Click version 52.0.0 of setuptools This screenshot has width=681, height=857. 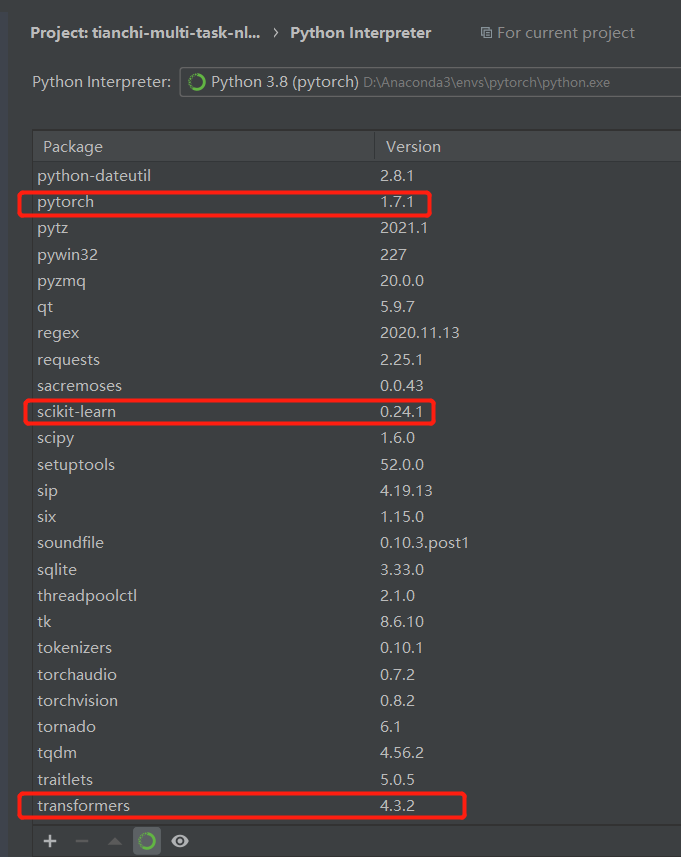click(x=402, y=465)
